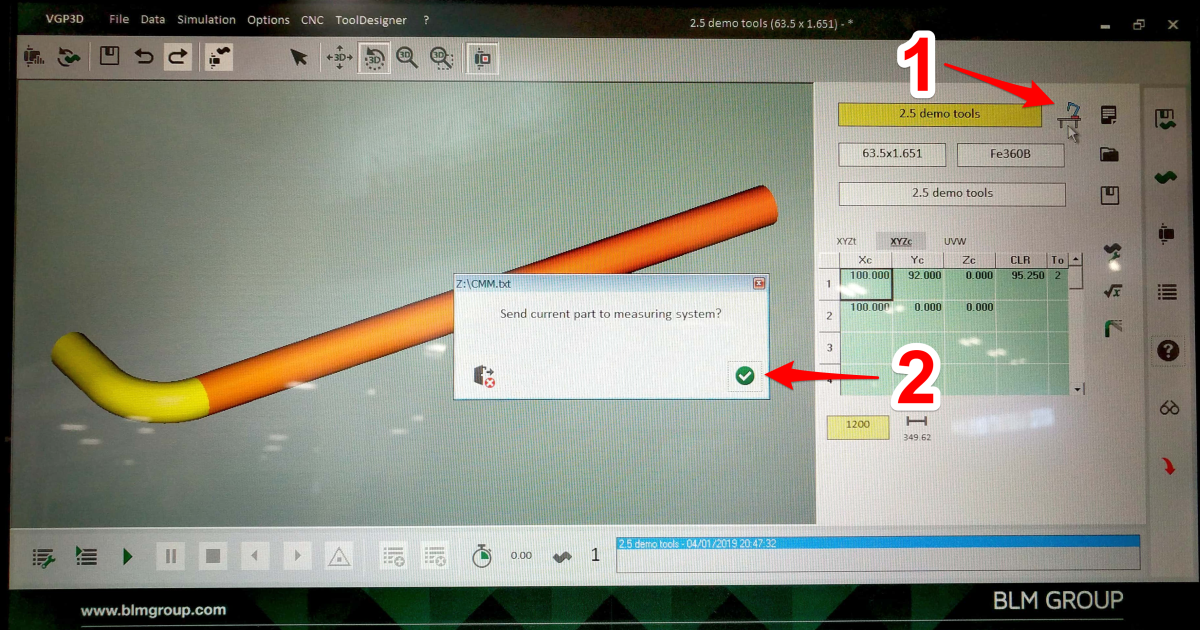The height and width of the screenshot is (630, 1200).
Task: Click the Fe360B material button
Action: 1009,155
